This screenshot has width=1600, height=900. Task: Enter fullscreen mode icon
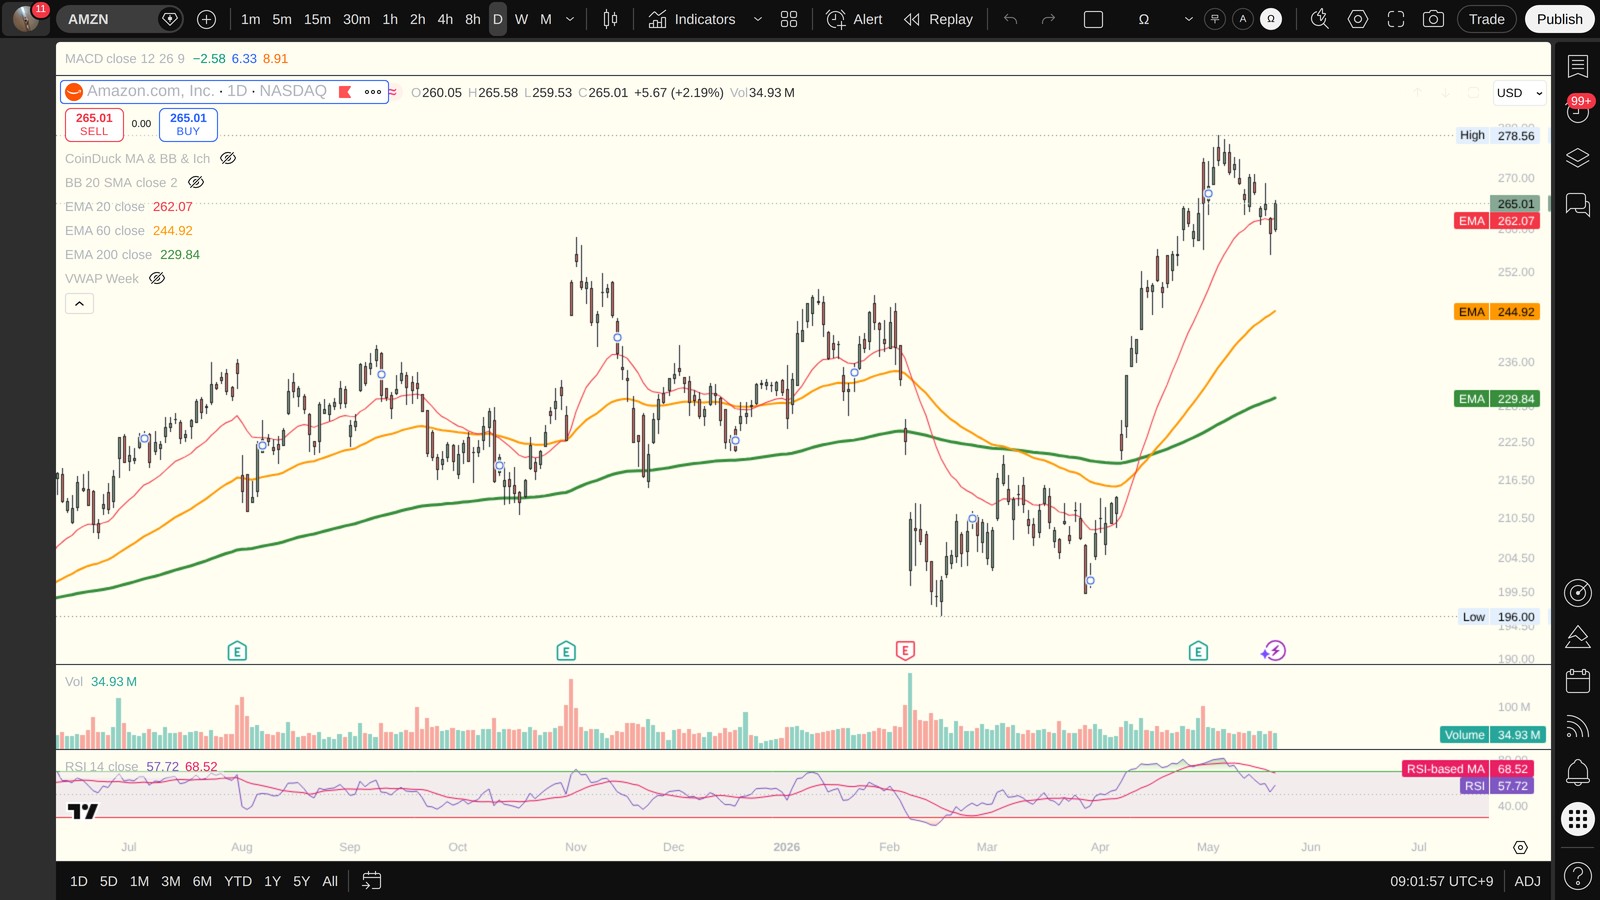[x=1396, y=19]
